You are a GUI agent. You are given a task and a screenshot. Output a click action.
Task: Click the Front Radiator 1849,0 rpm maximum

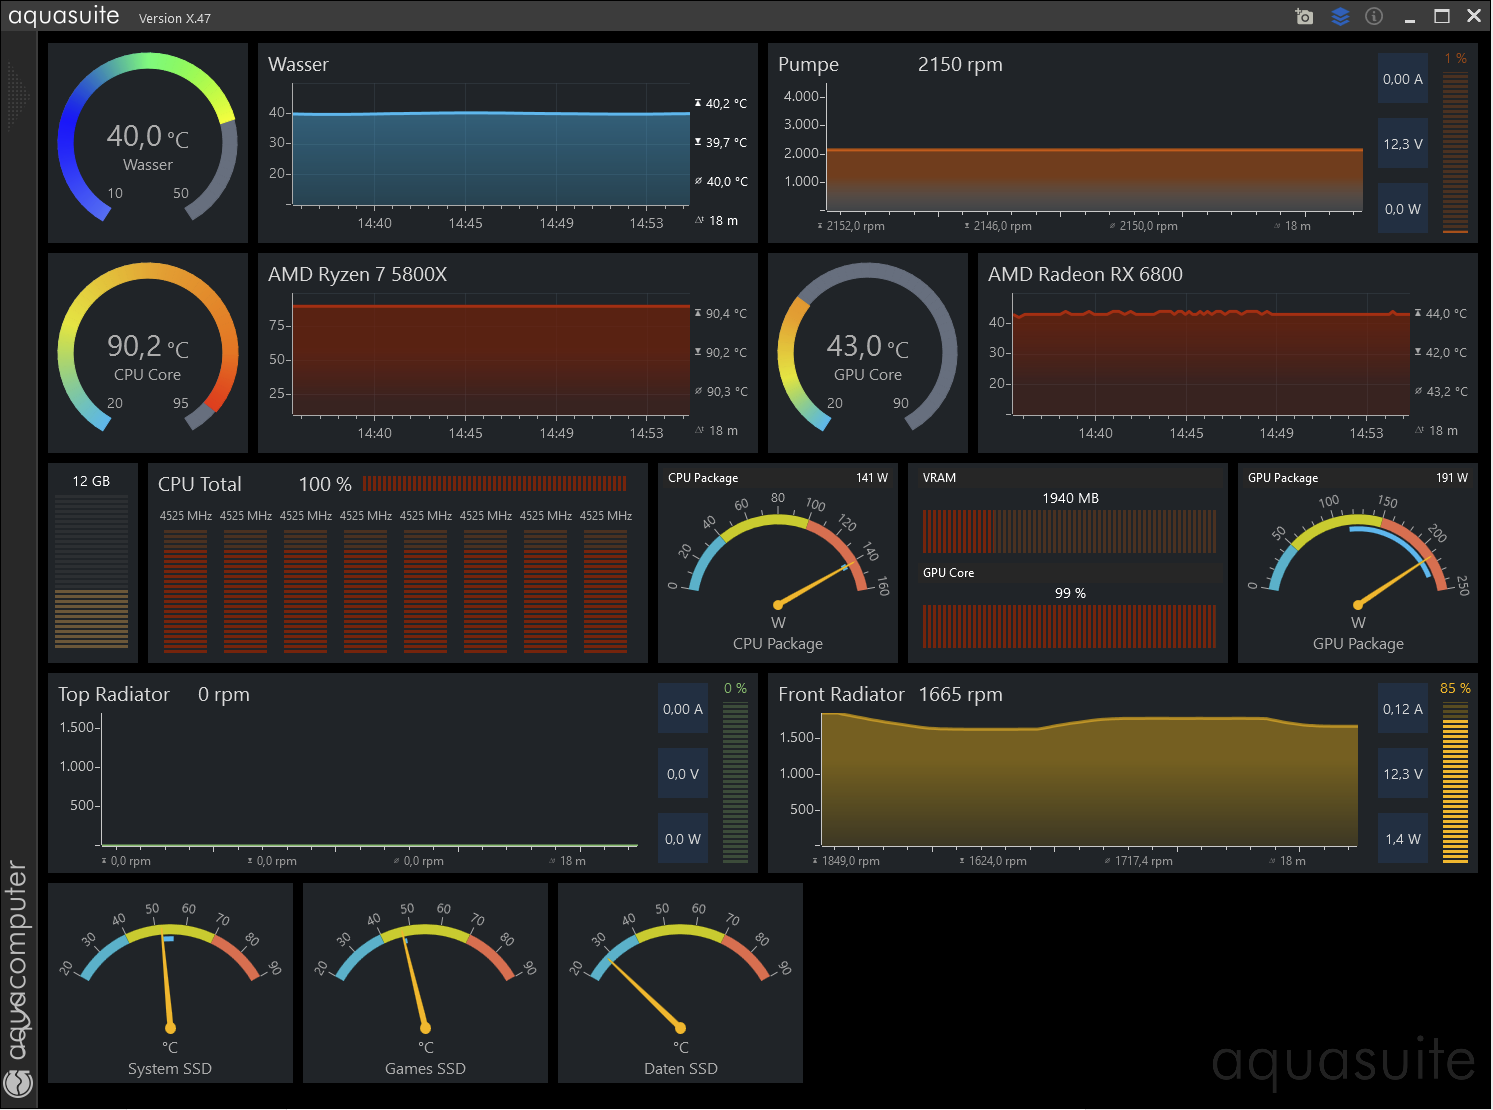850,861
